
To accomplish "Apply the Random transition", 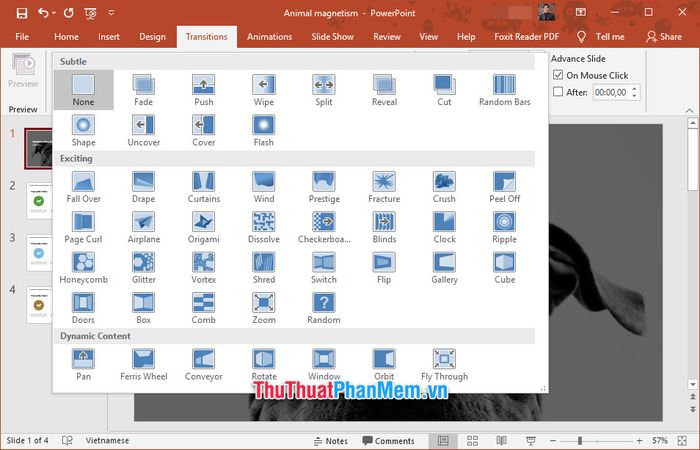I will pyautogui.click(x=324, y=308).
